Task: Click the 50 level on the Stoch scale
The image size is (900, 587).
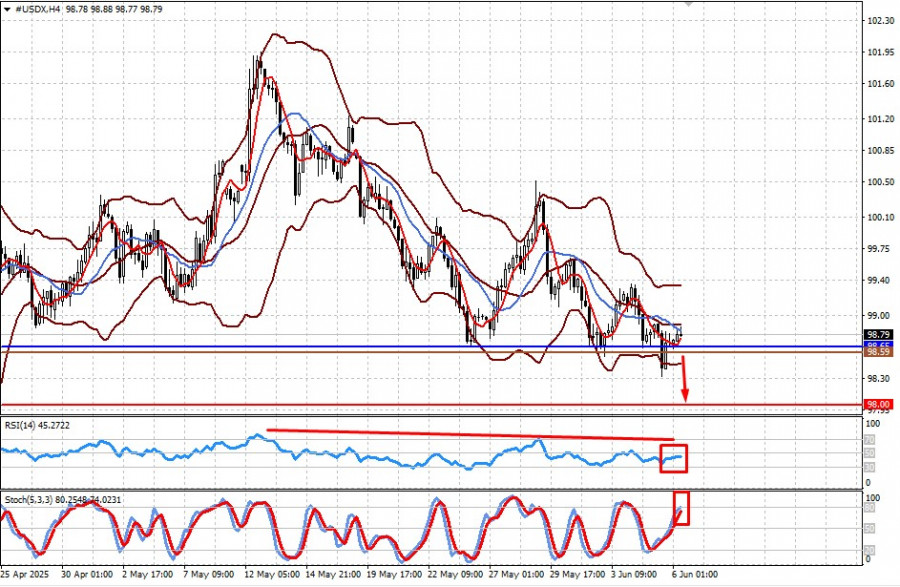Action: click(870, 528)
